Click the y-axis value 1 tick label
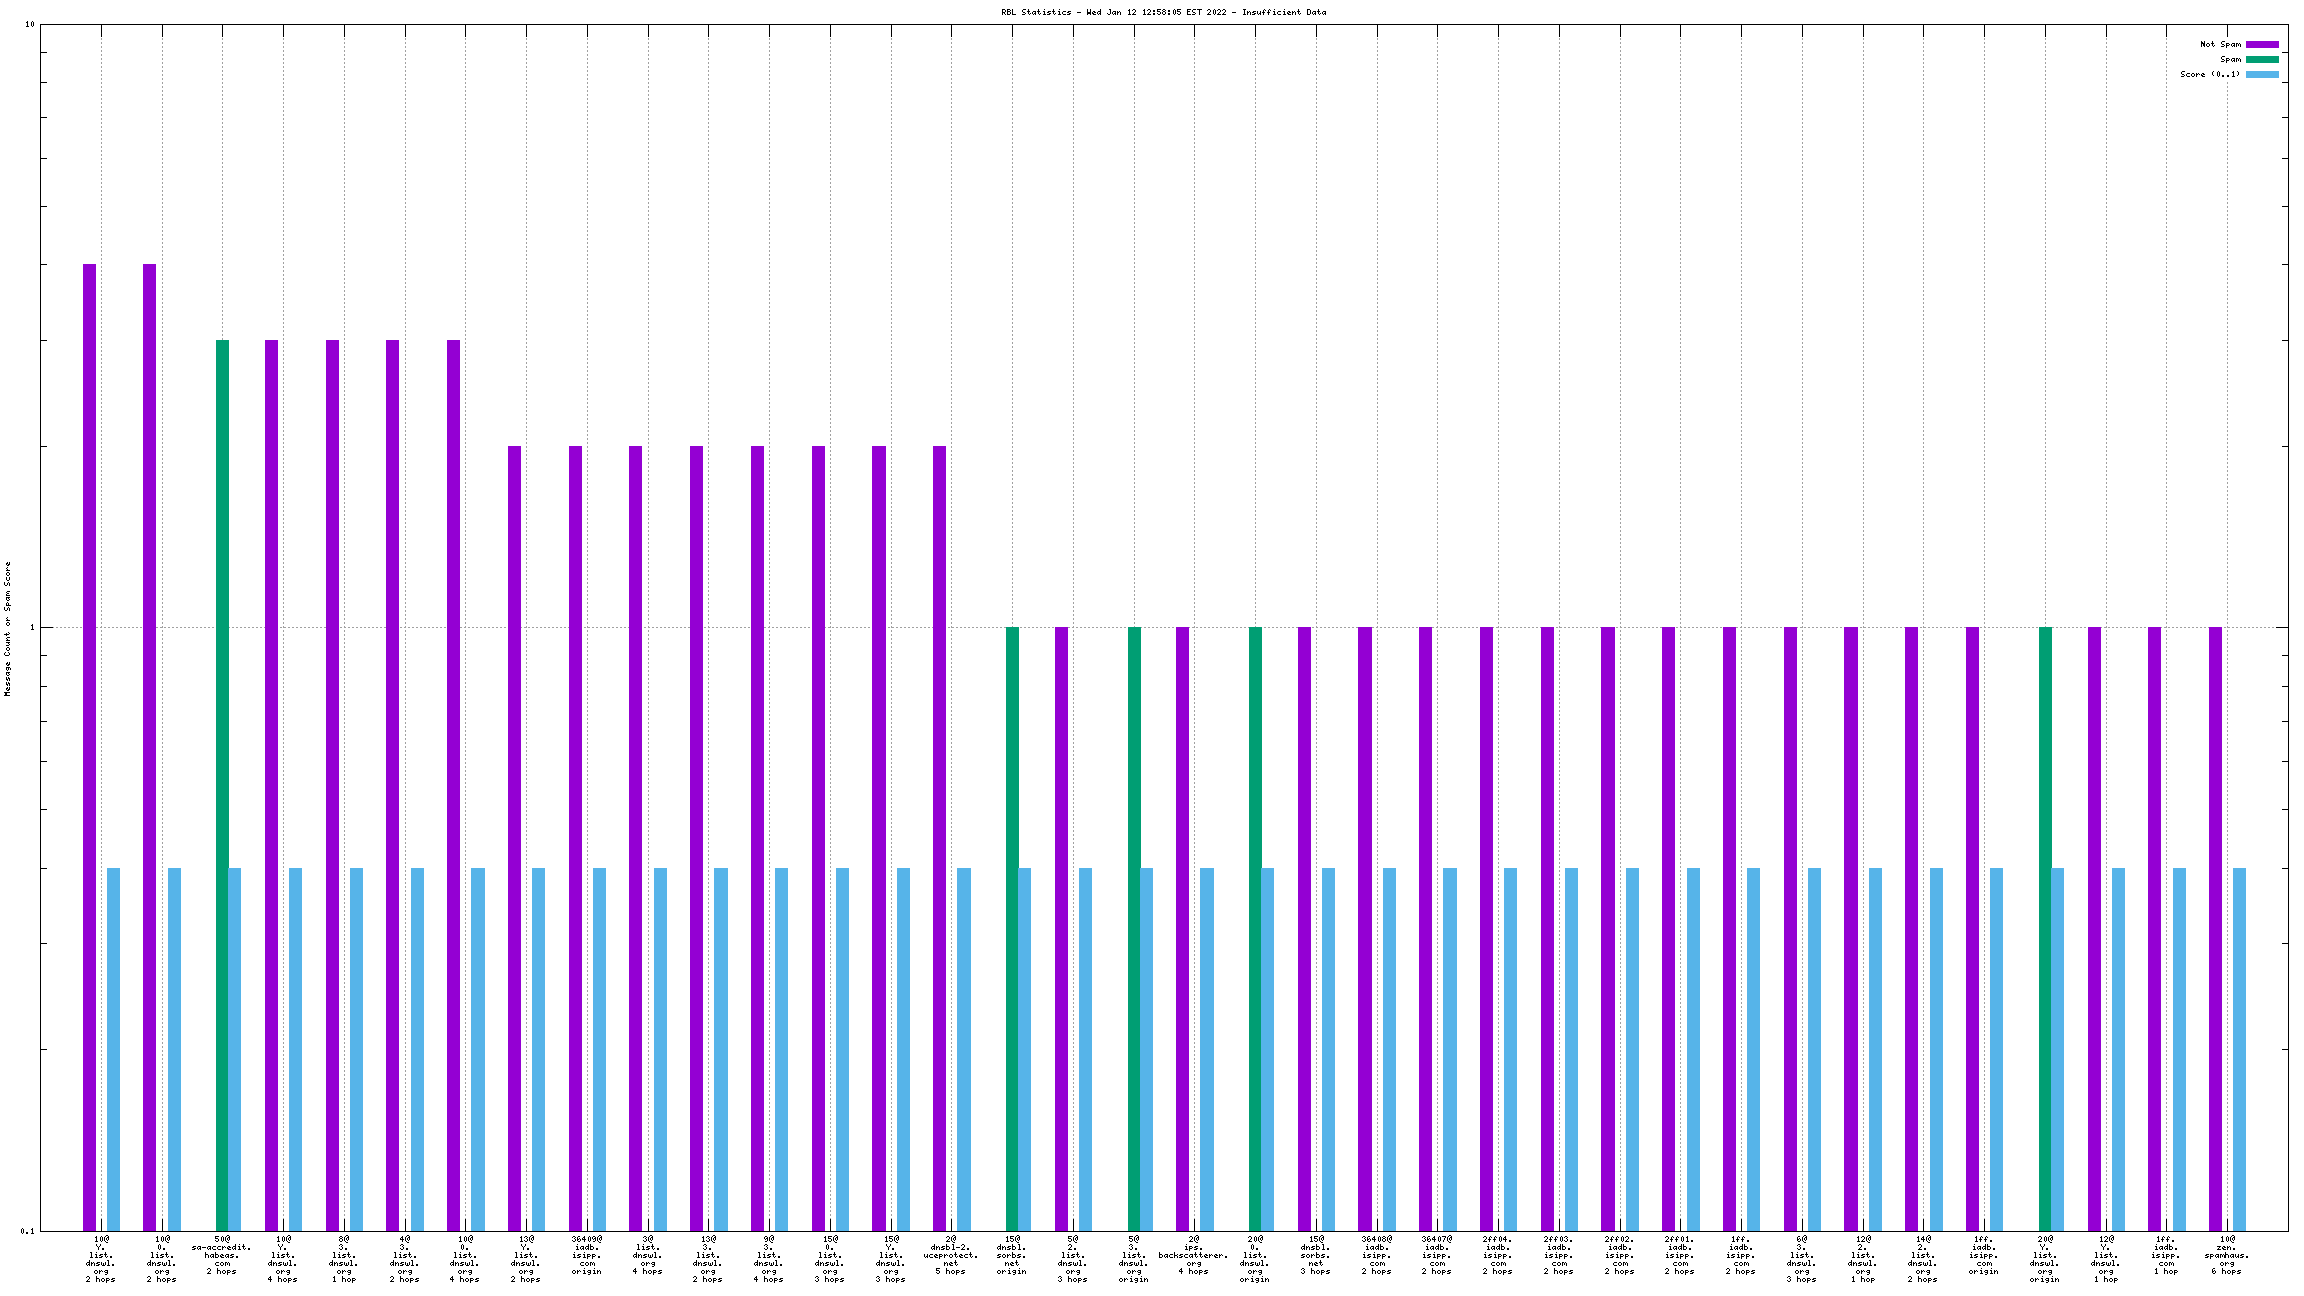The height and width of the screenshot is (1296, 2304). (32, 628)
